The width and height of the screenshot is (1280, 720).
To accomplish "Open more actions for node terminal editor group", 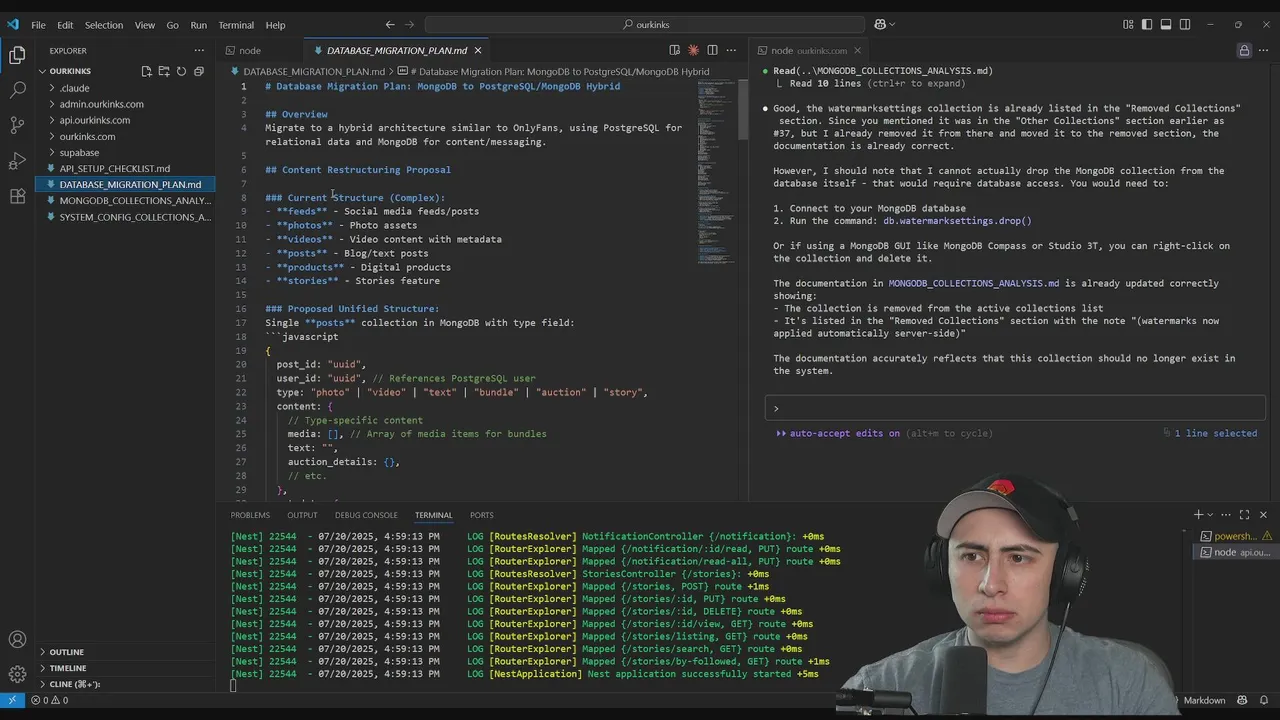I will tap(1263, 50).
